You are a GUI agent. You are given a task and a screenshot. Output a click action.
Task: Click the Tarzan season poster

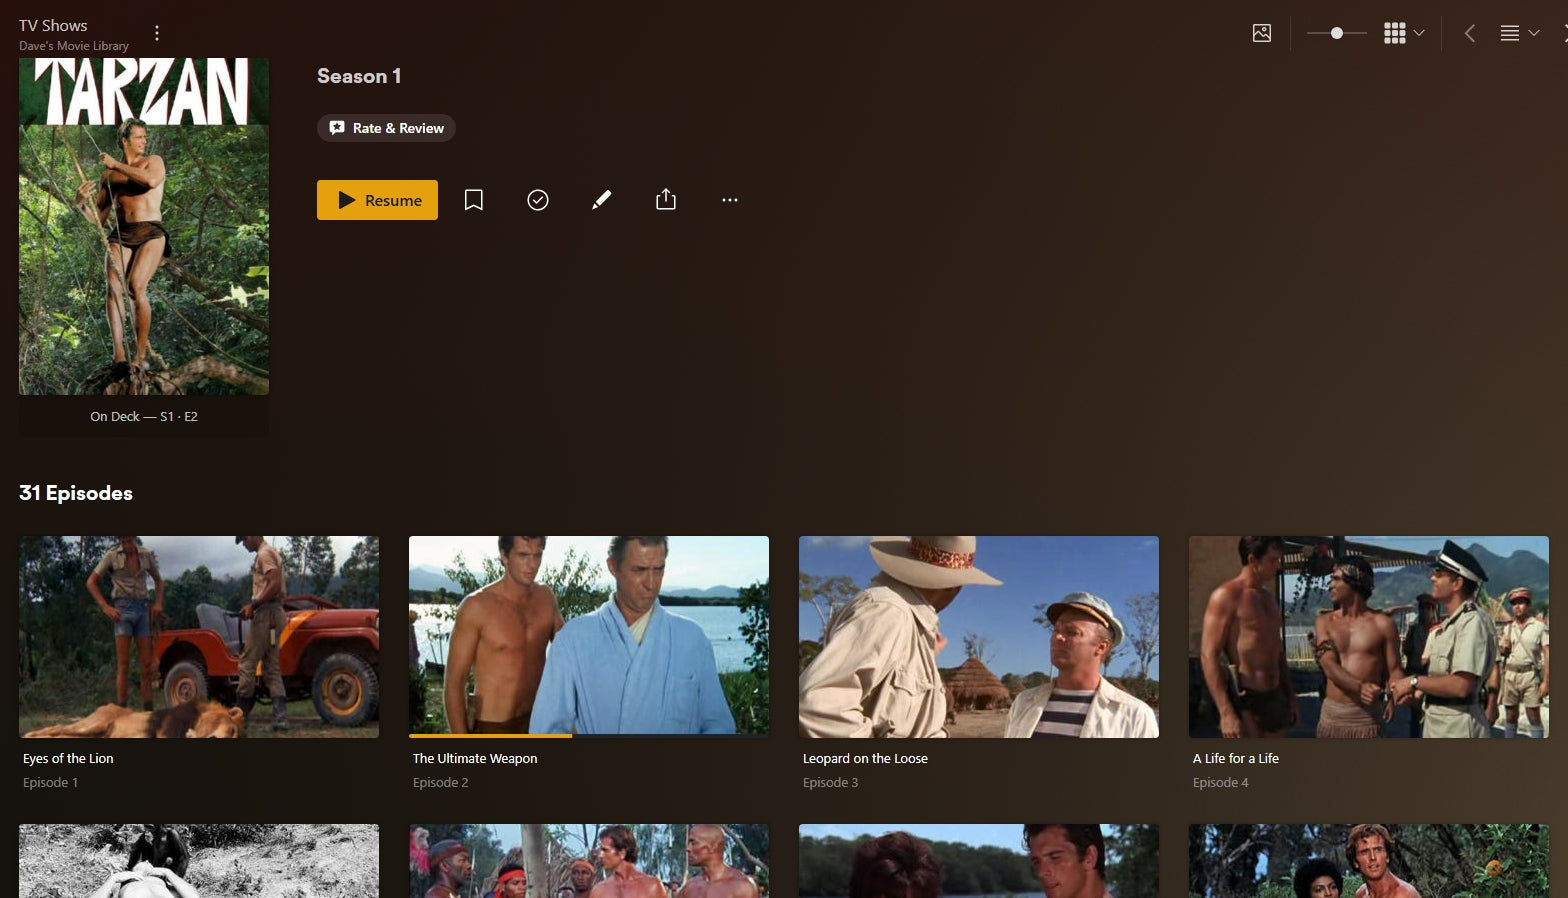tap(144, 226)
